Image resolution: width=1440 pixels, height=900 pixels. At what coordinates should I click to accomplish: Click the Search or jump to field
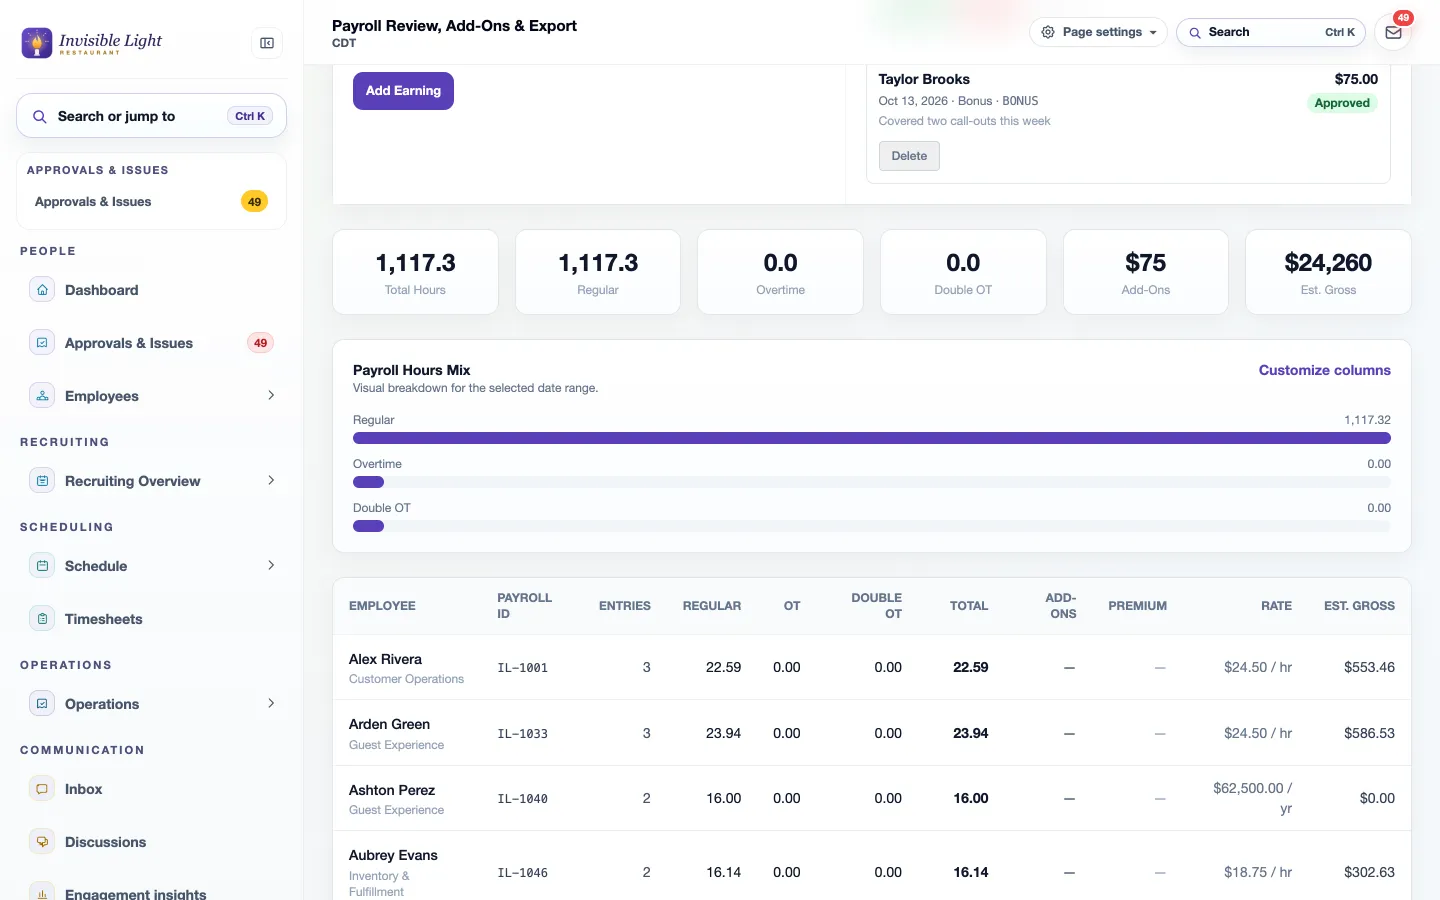pyautogui.click(x=152, y=116)
